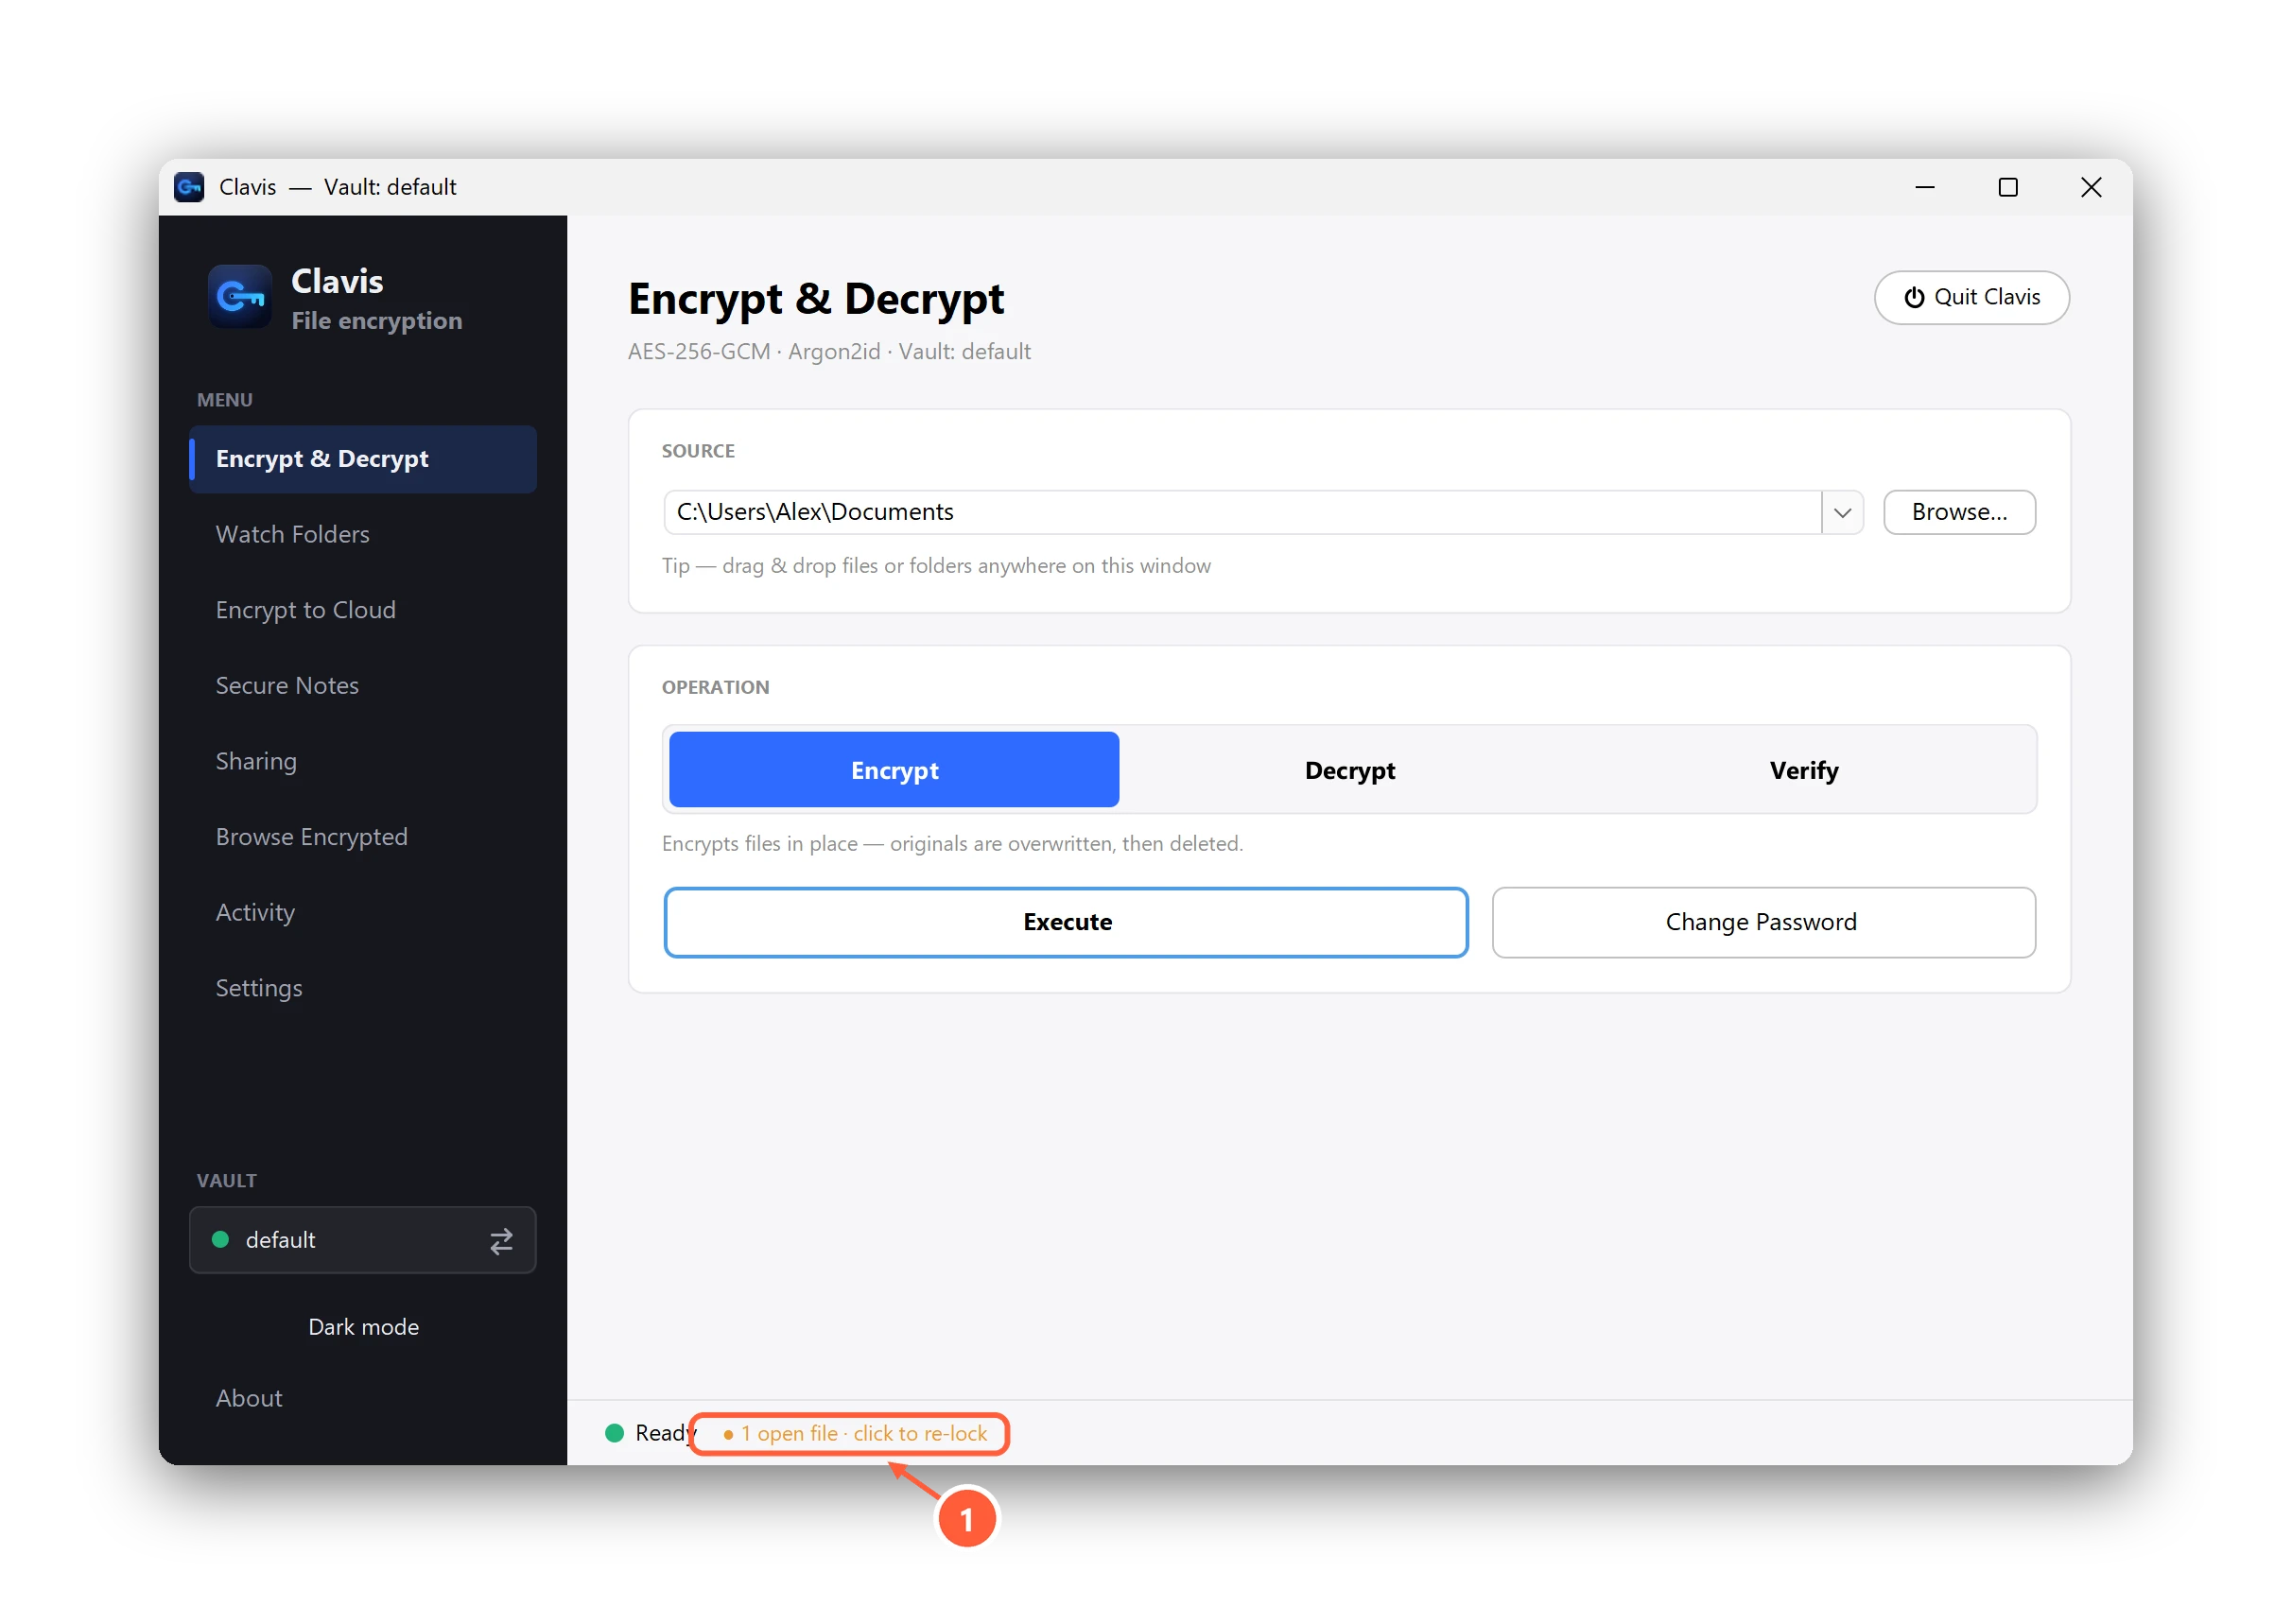Image resolution: width=2292 pixels, height=1624 pixels.
Task: Open the default vault selector
Action: [x=362, y=1240]
